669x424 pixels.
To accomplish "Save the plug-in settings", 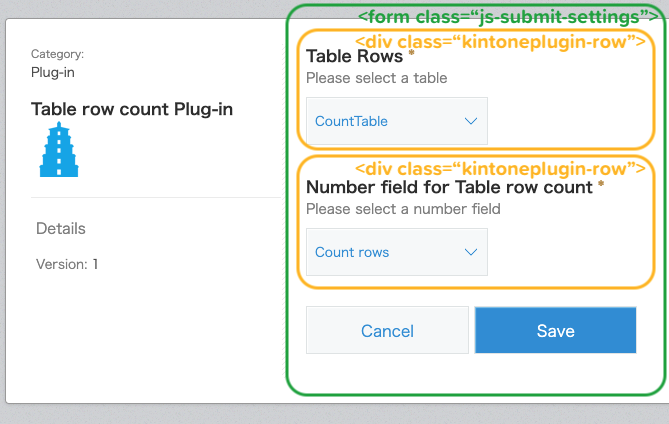I will click(555, 331).
